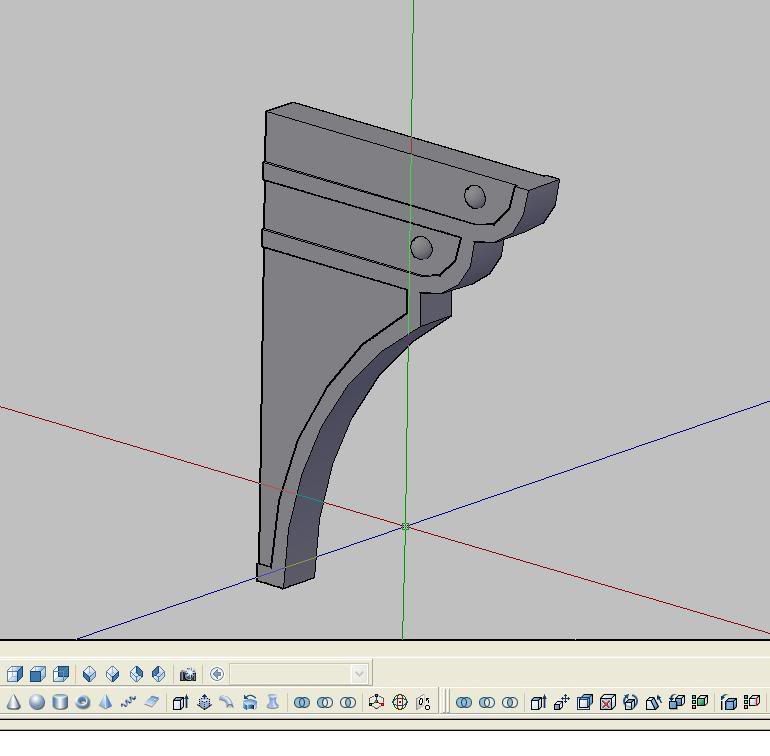Open the dropdown beside the back arrow
The height and width of the screenshot is (756, 770).
coord(360,674)
